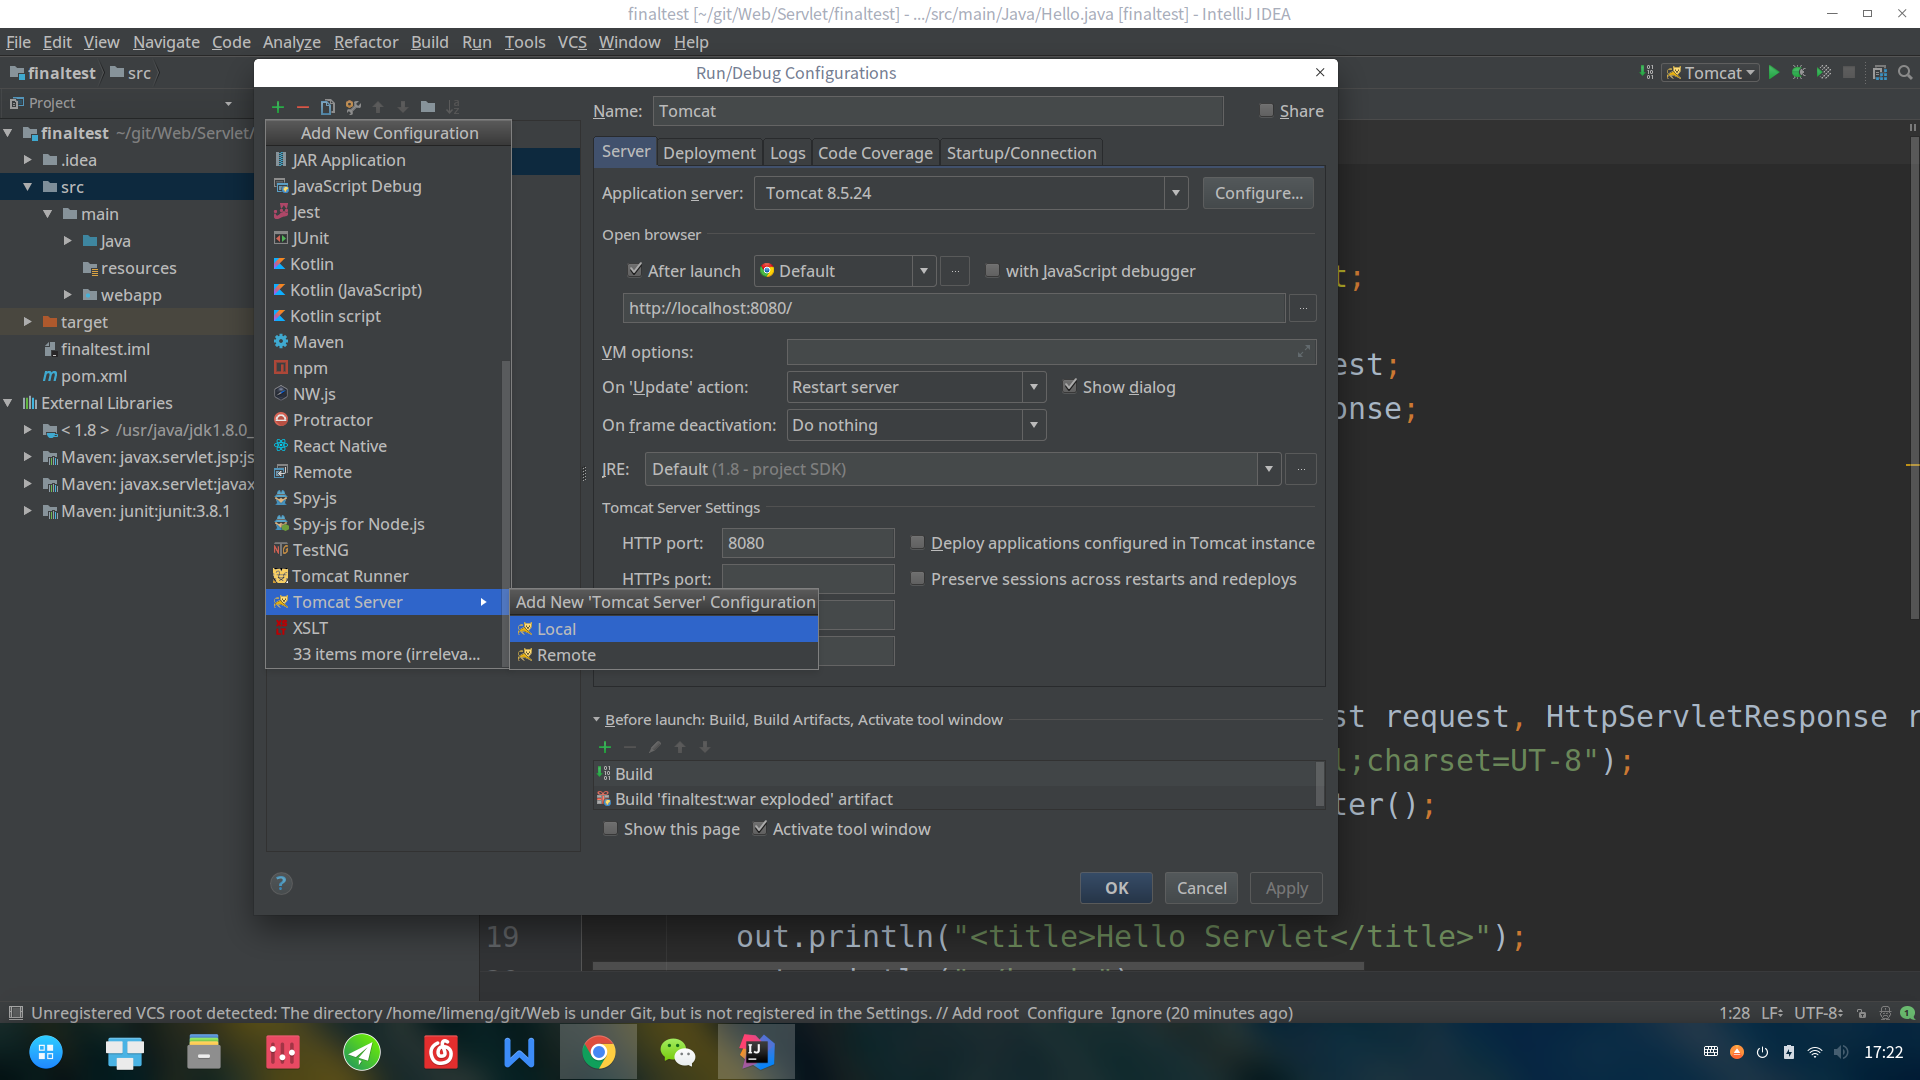Open the JRE dropdown

[1269, 469]
